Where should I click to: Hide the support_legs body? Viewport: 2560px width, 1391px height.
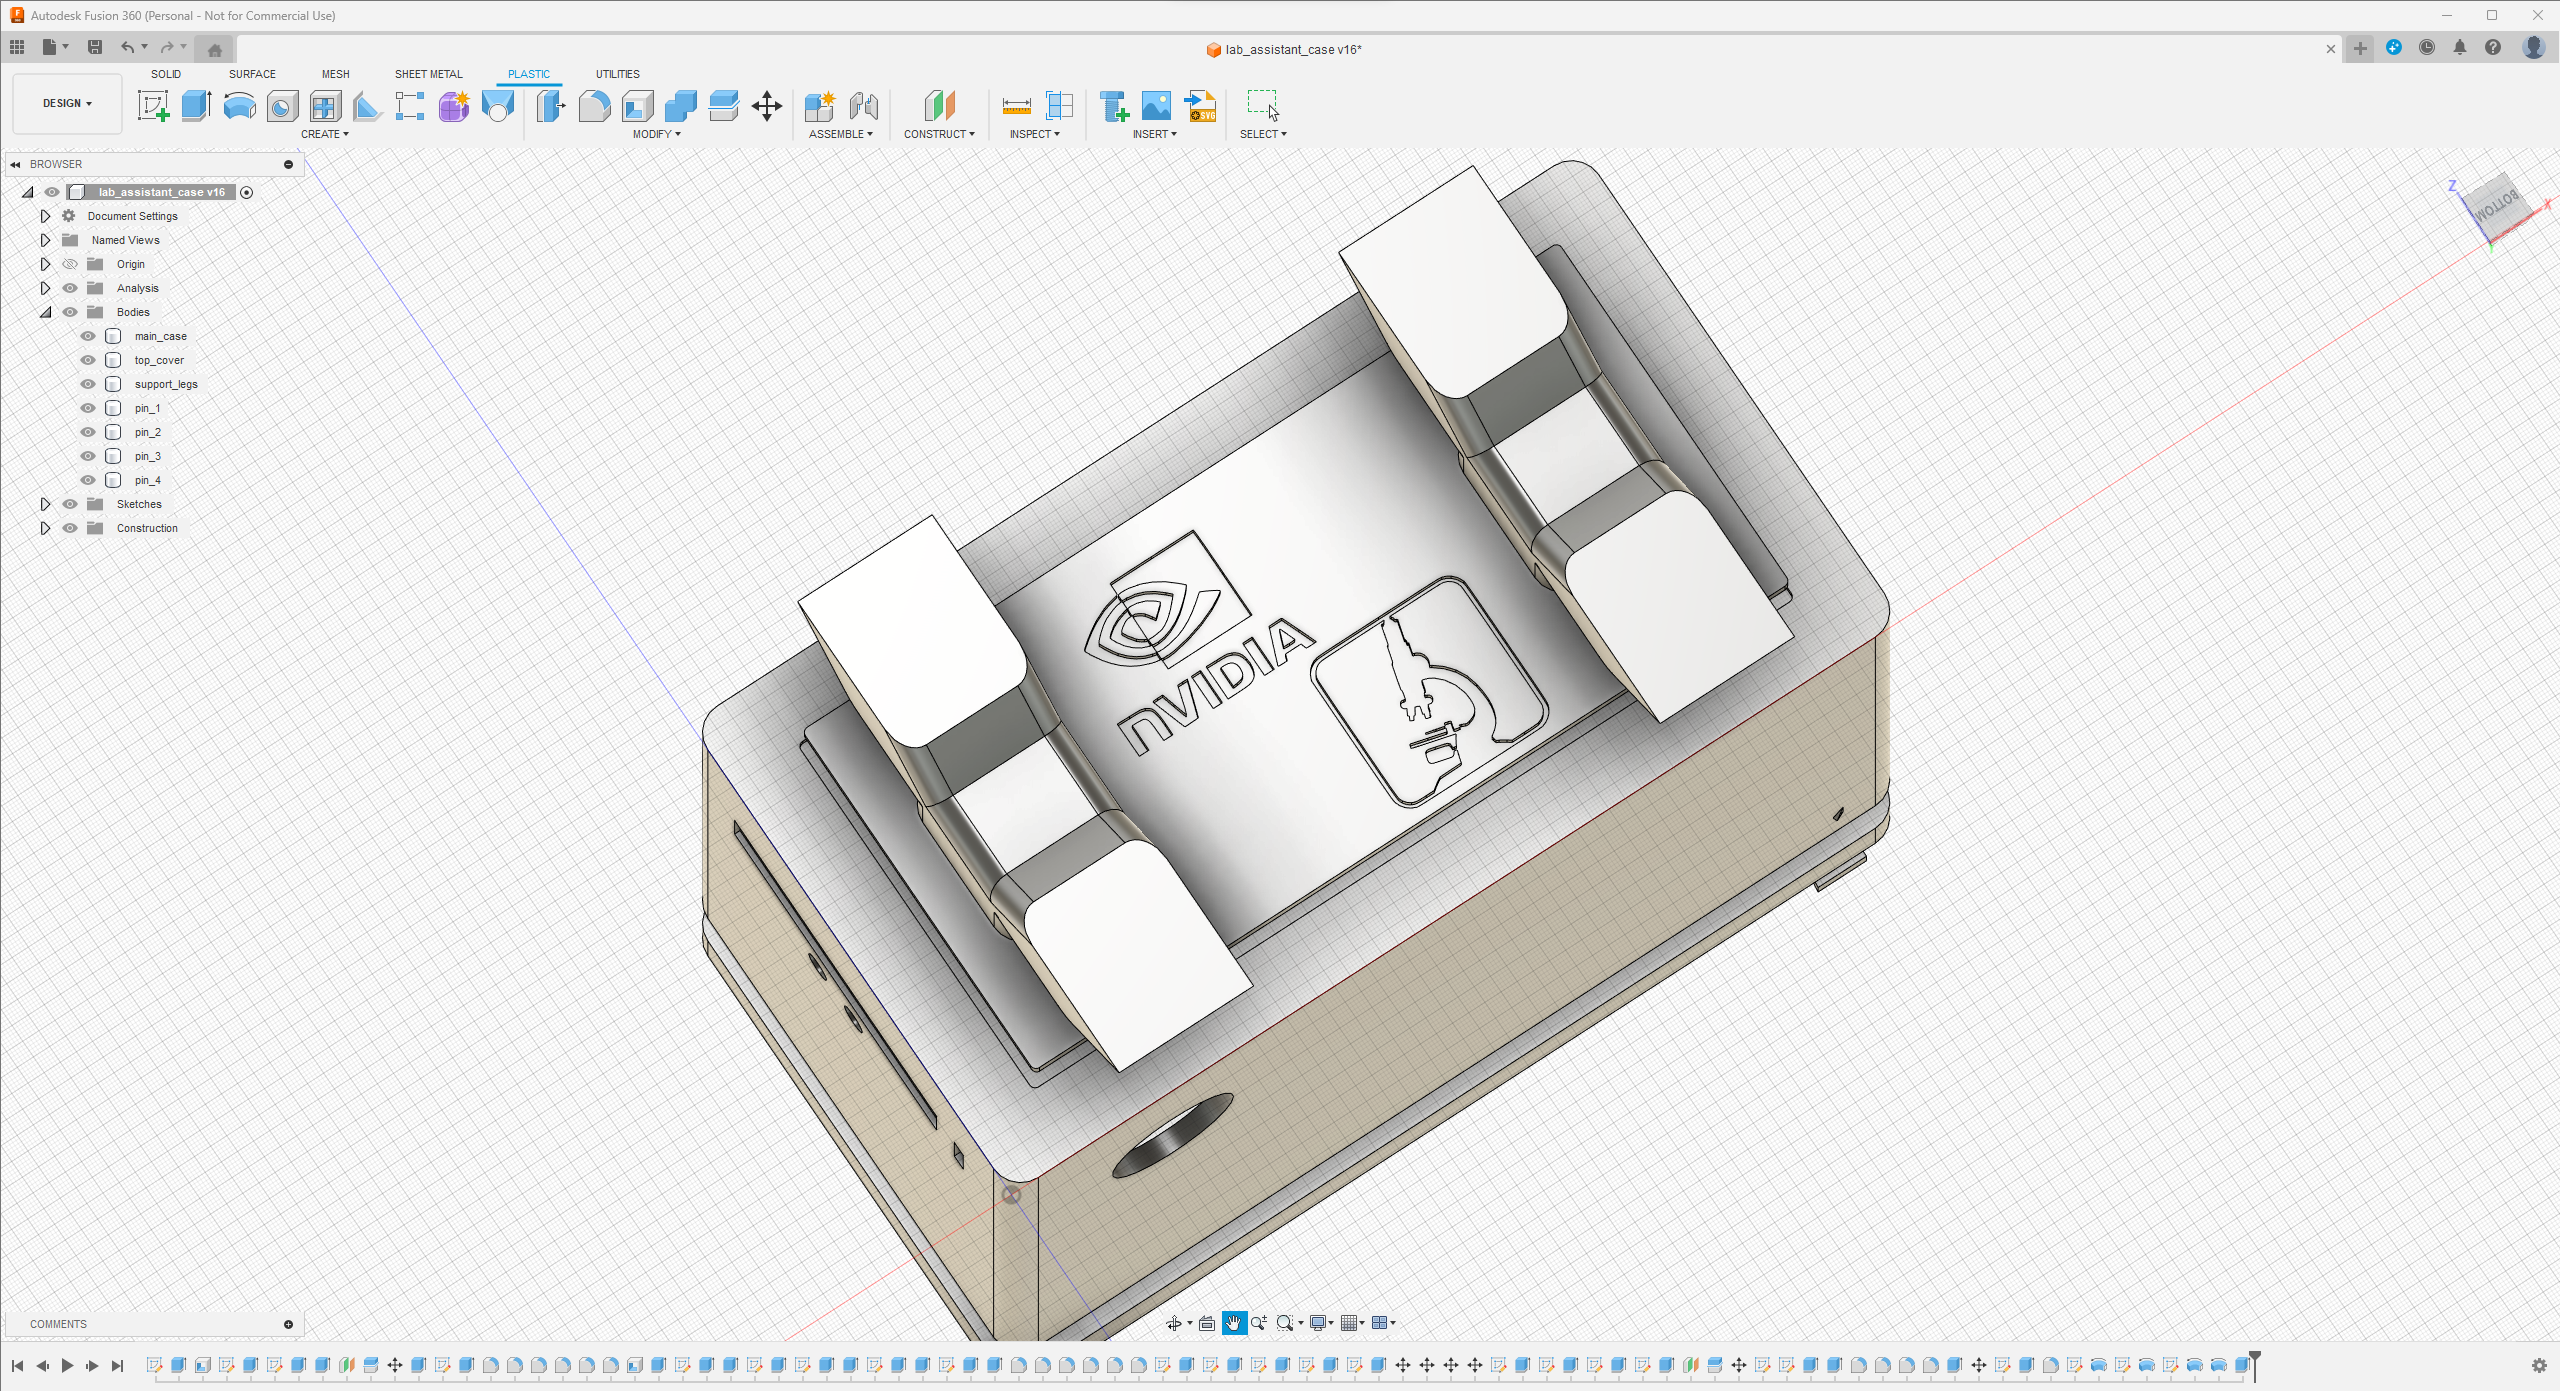[x=86, y=384]
